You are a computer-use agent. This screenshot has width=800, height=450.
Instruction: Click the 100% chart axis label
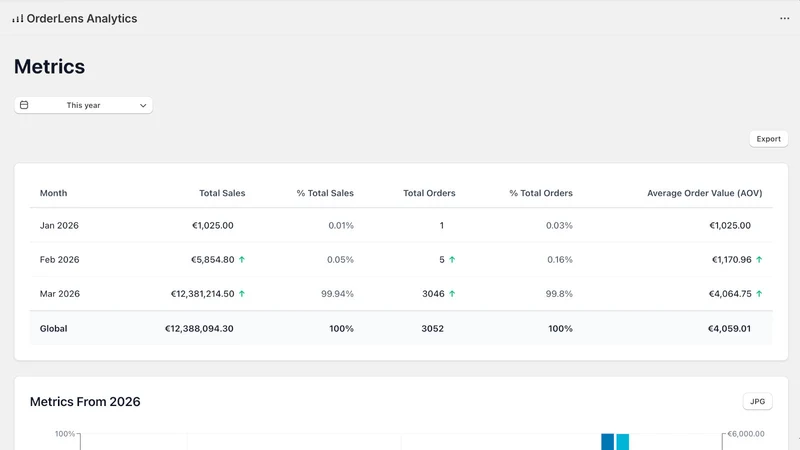65,434
